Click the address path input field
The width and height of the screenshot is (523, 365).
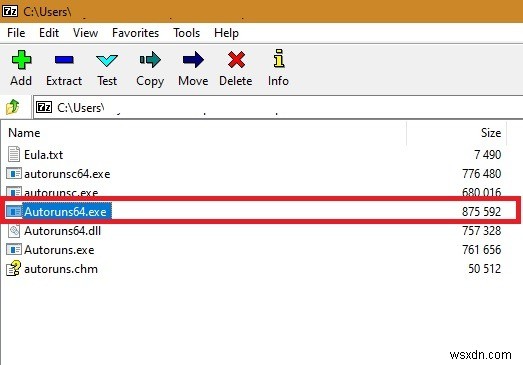[278, 107]
